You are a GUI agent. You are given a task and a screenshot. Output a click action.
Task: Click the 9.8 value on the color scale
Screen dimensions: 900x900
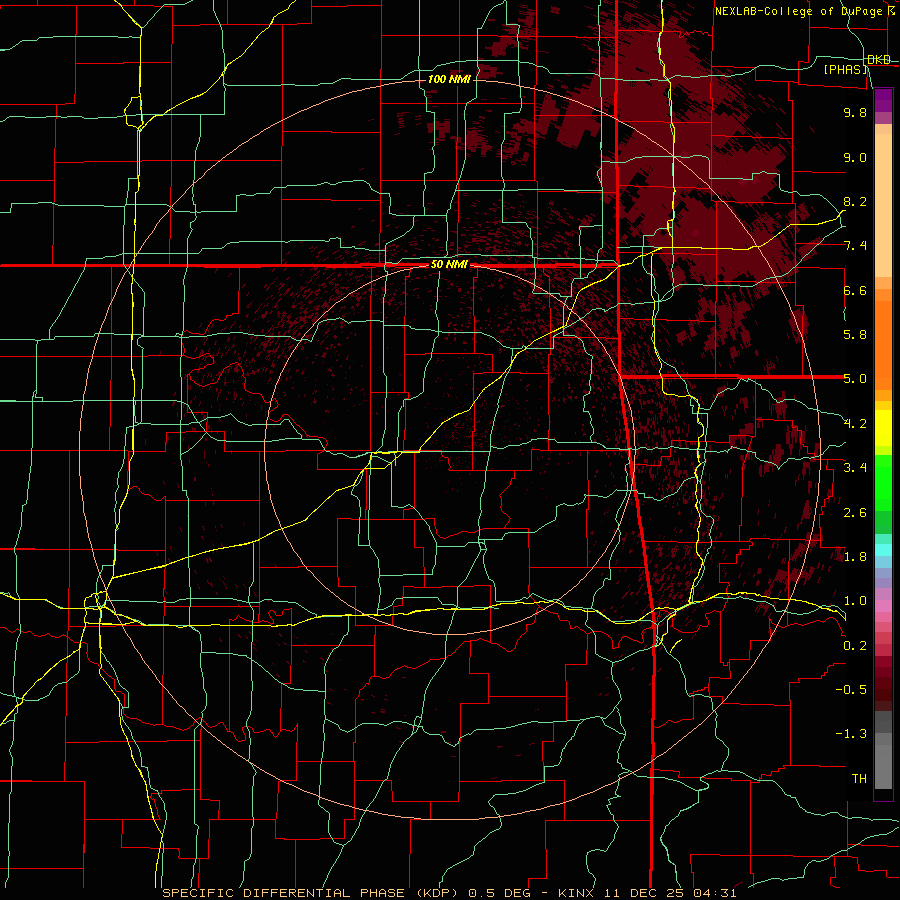(x=855, y=112)
